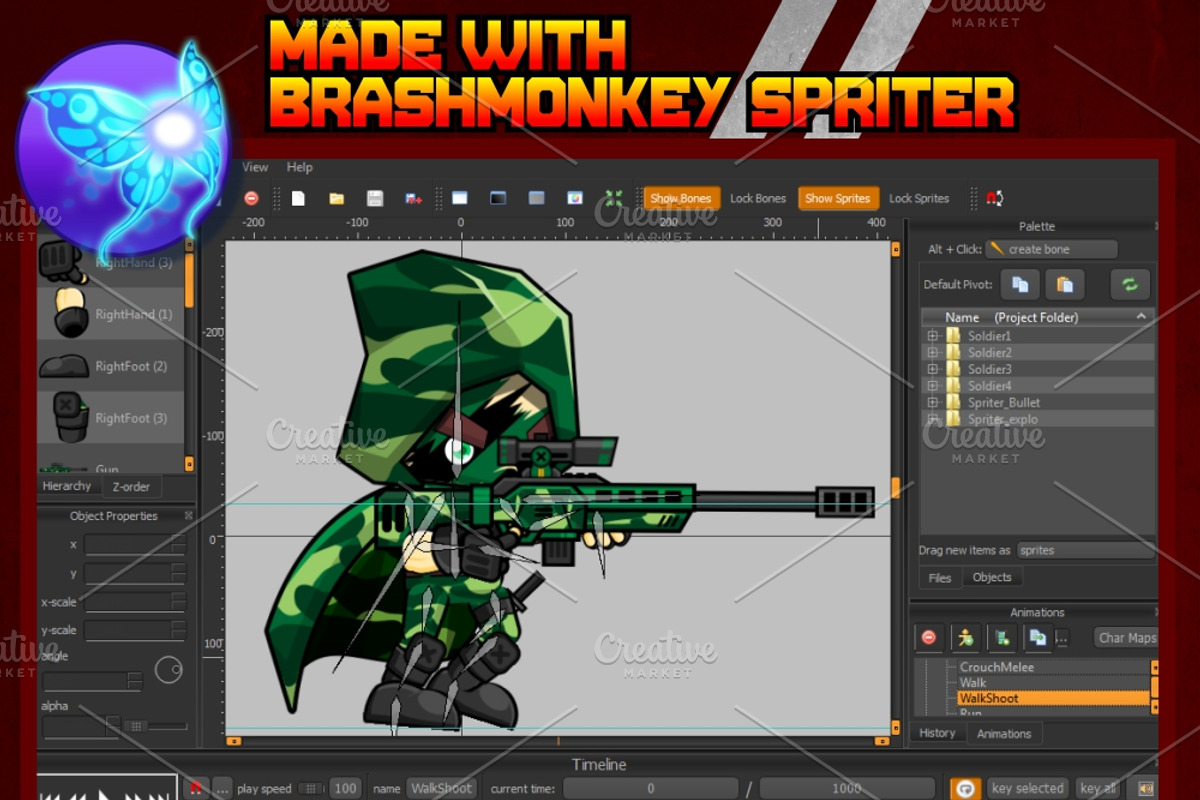Click the ellipsis button in Animations toolbar

click(x=1062, y=637)
